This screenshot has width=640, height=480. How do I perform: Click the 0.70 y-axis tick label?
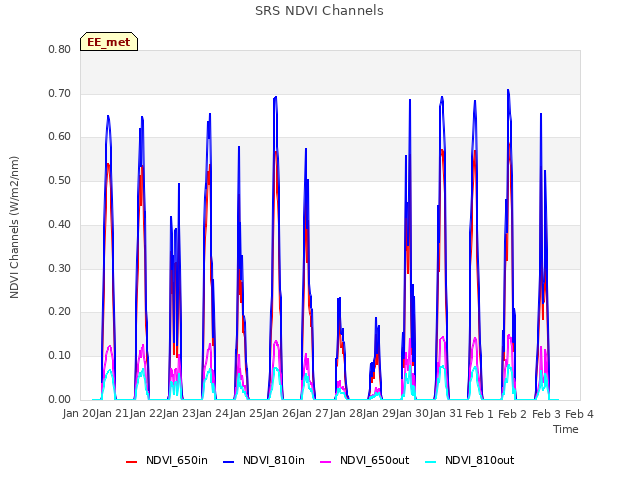(x=60, y=93)
